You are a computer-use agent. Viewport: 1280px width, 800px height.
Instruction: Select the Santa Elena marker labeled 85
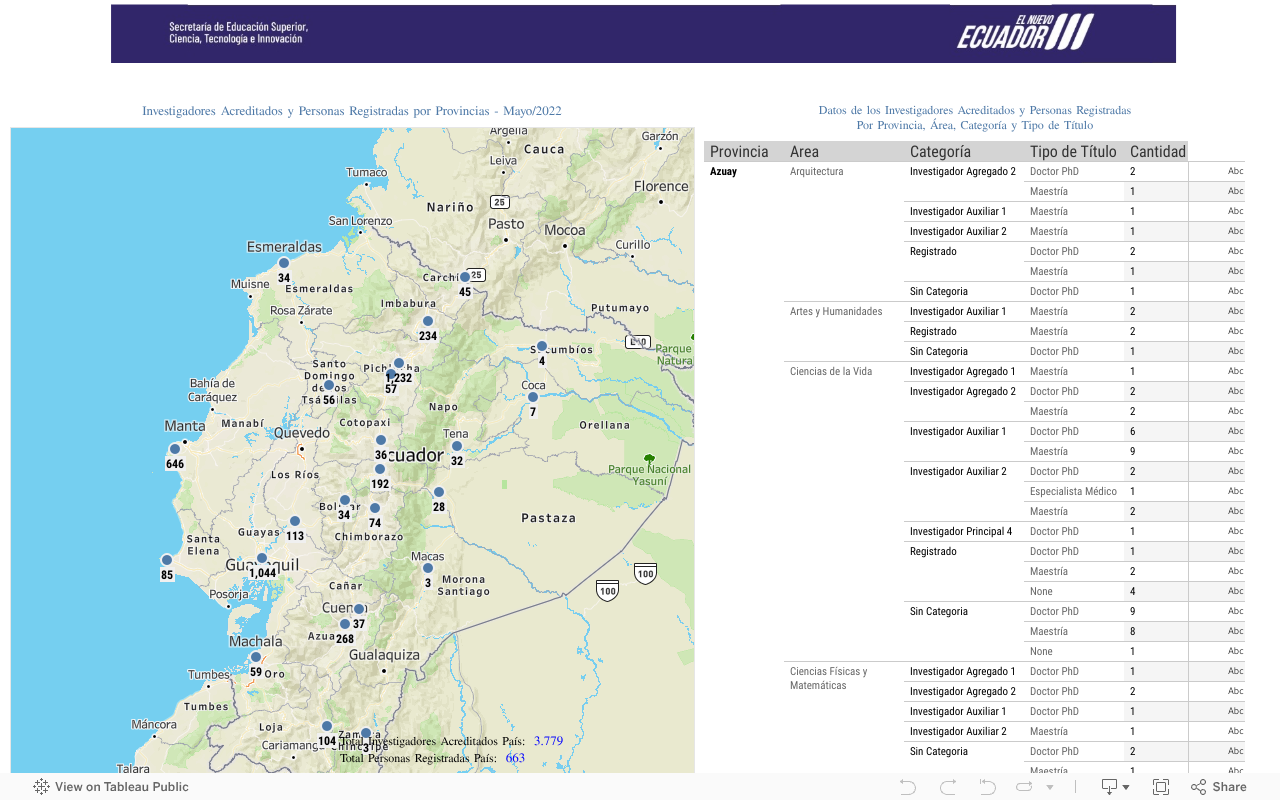point(167,560)
